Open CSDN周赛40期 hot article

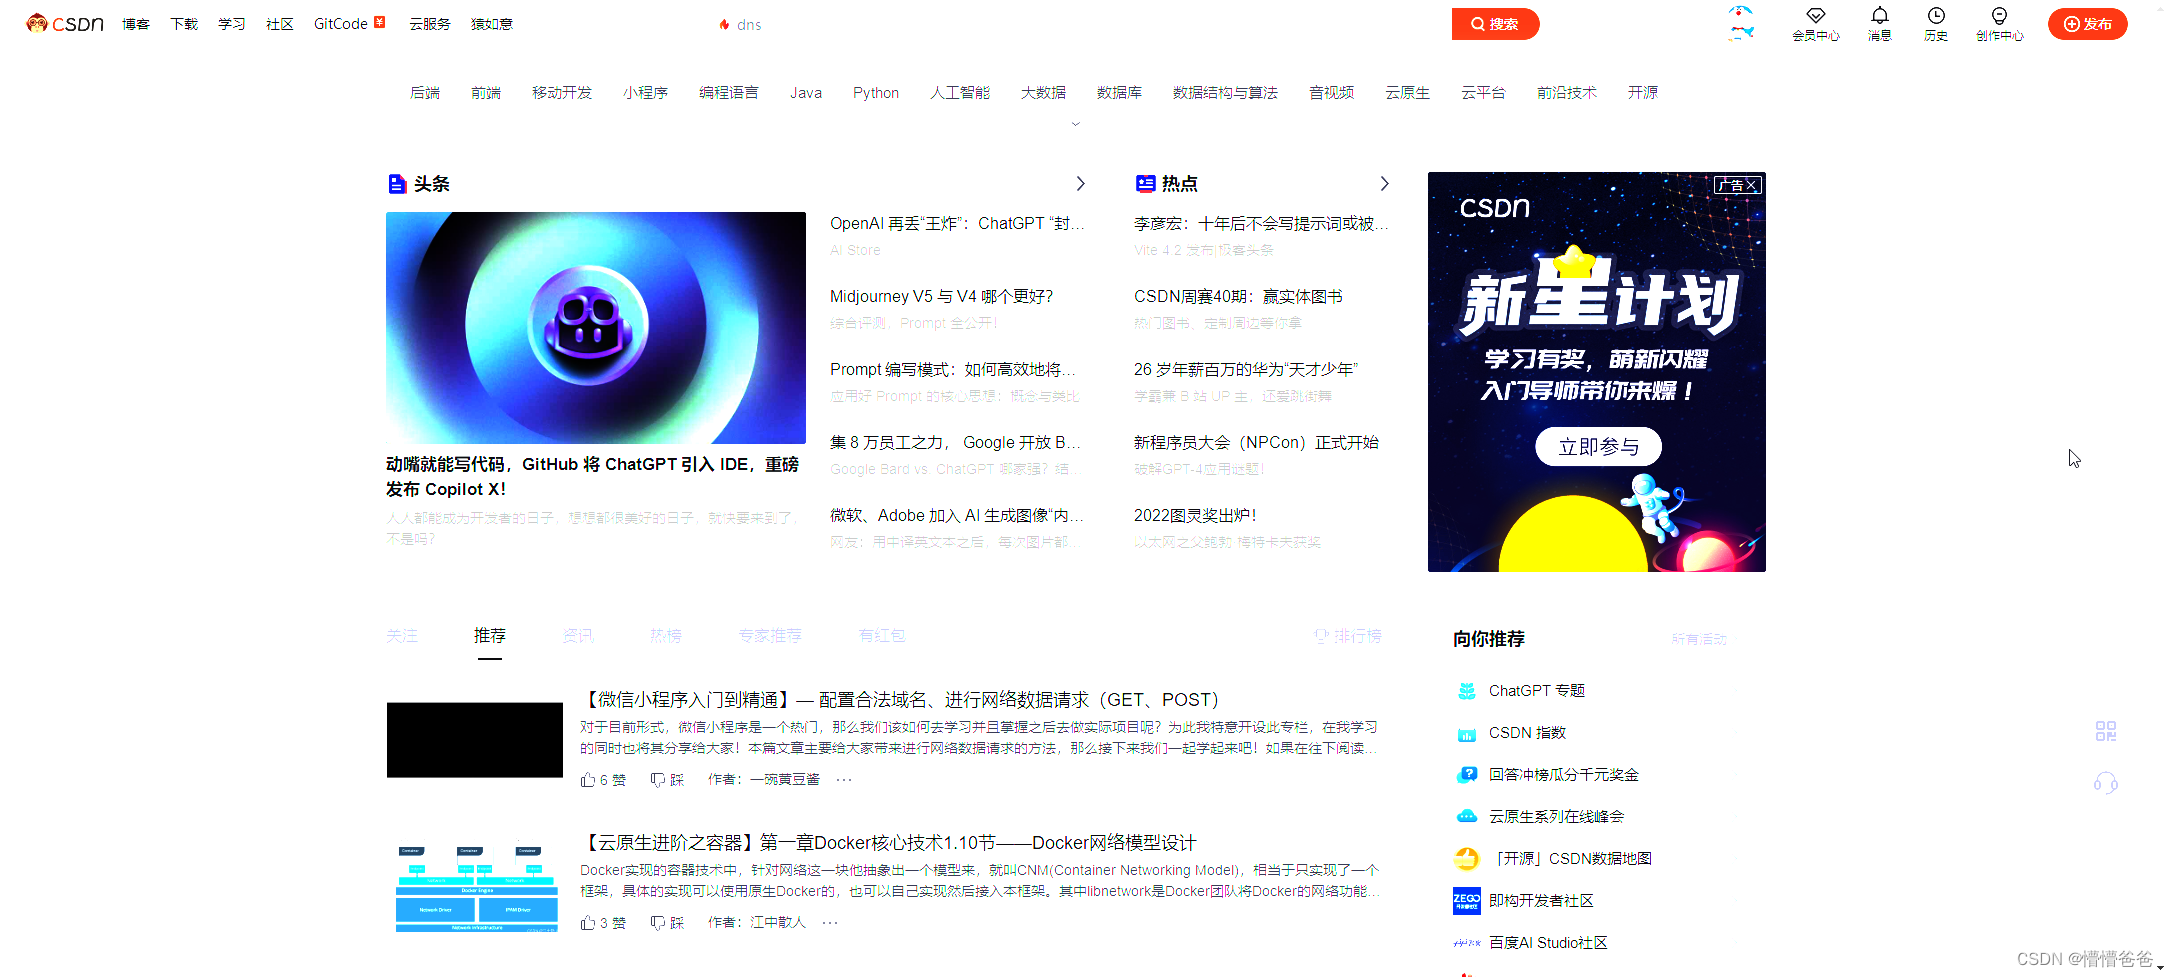click(x=1238, y=297)
